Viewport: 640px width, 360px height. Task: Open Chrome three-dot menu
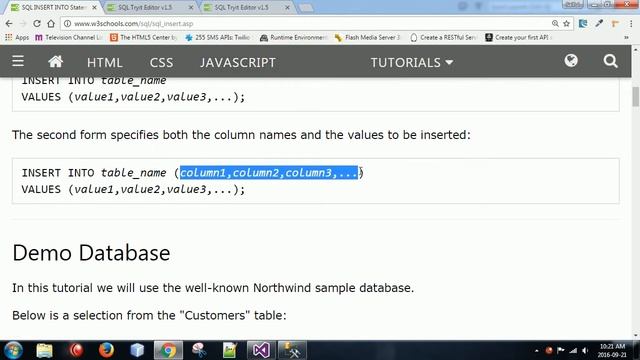pos(631,24)
